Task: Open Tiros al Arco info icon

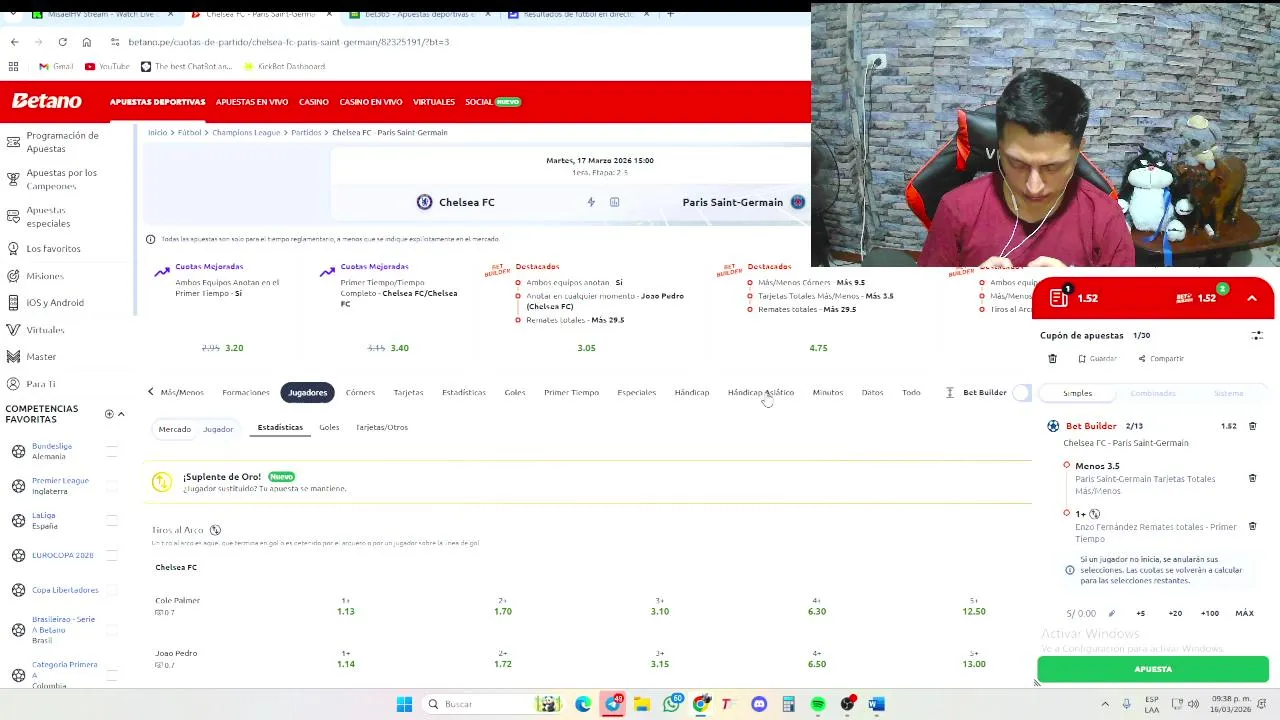Action: pos(215,530)
